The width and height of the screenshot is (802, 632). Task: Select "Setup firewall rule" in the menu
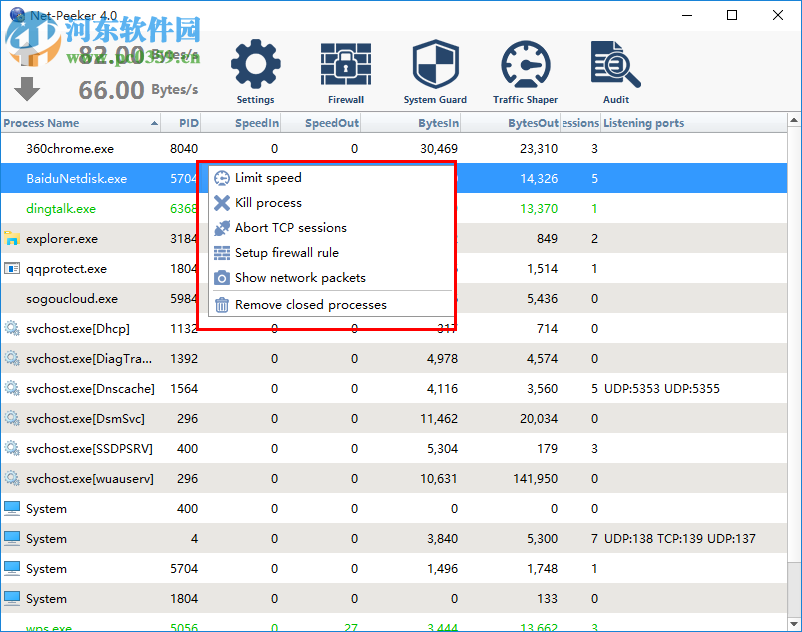(x=289, y=253)
